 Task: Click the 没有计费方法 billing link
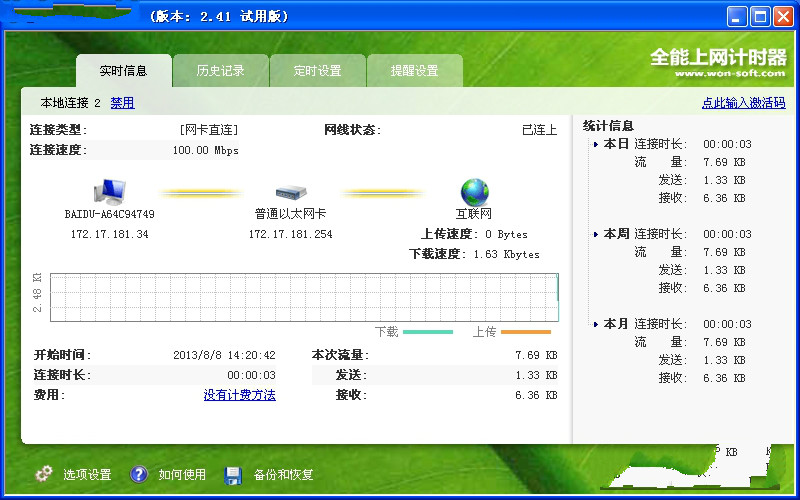(x=240, y=395)
